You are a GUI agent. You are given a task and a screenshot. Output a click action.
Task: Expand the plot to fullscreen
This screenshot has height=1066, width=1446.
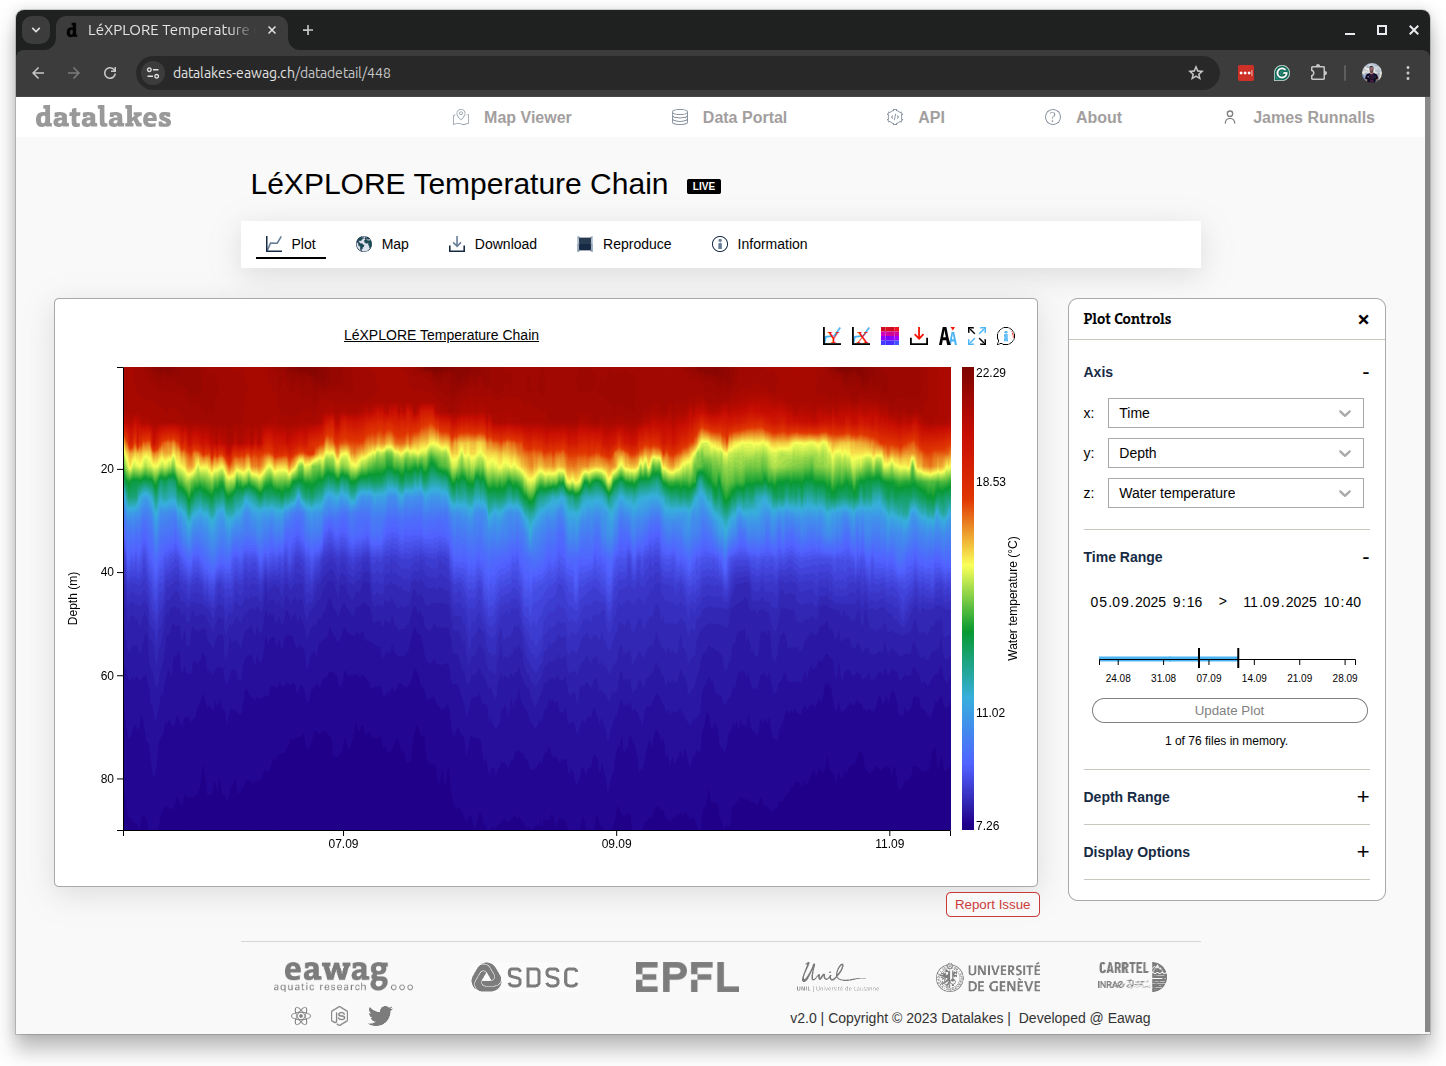pos(977,336)
